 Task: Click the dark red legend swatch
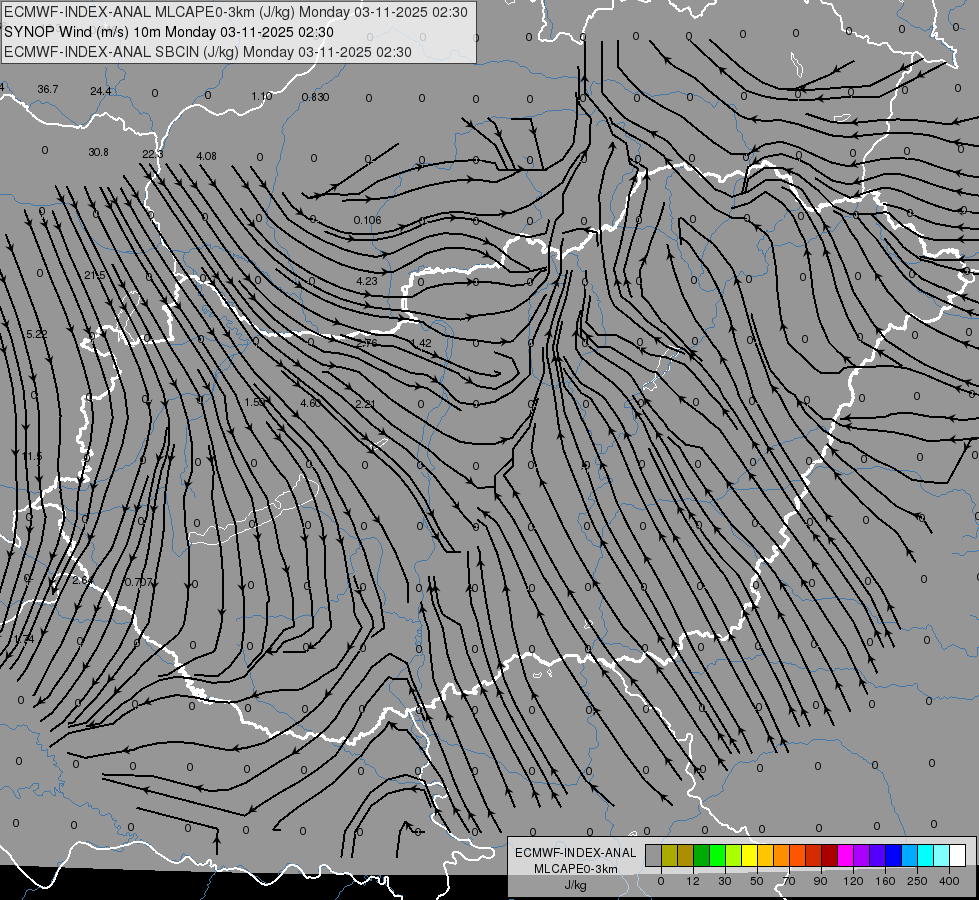pyautogui.click(x=829, y=855)
